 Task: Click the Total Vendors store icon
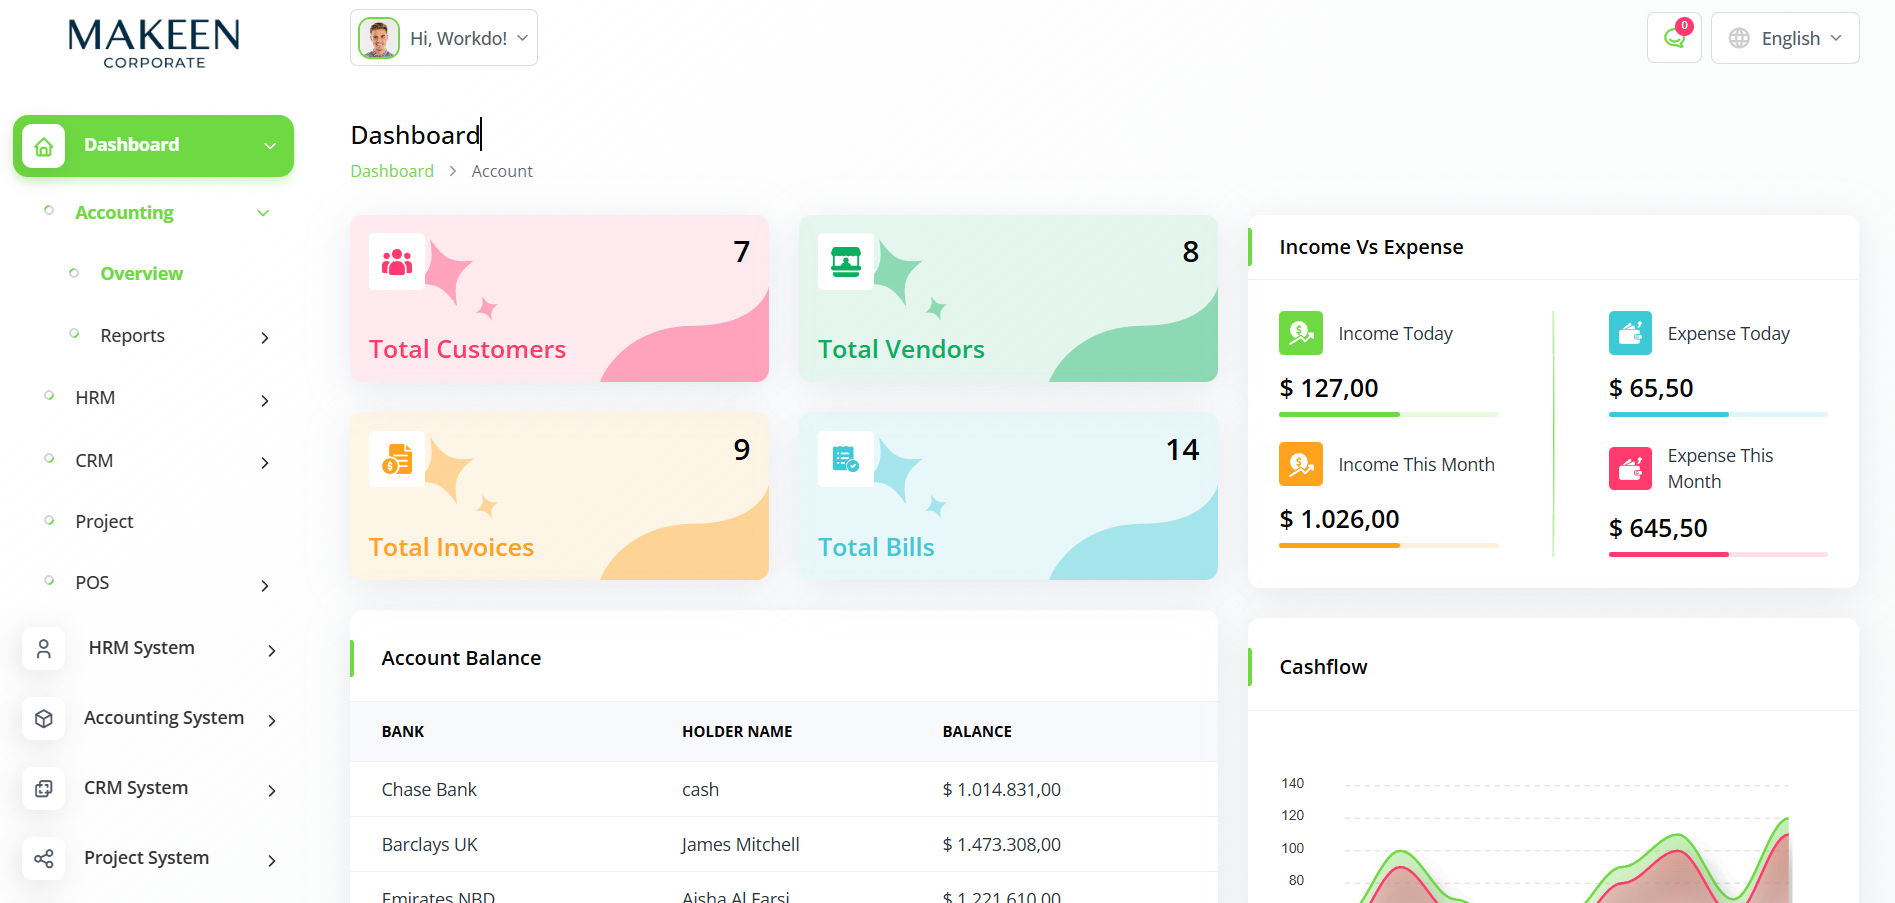point(846,262)
